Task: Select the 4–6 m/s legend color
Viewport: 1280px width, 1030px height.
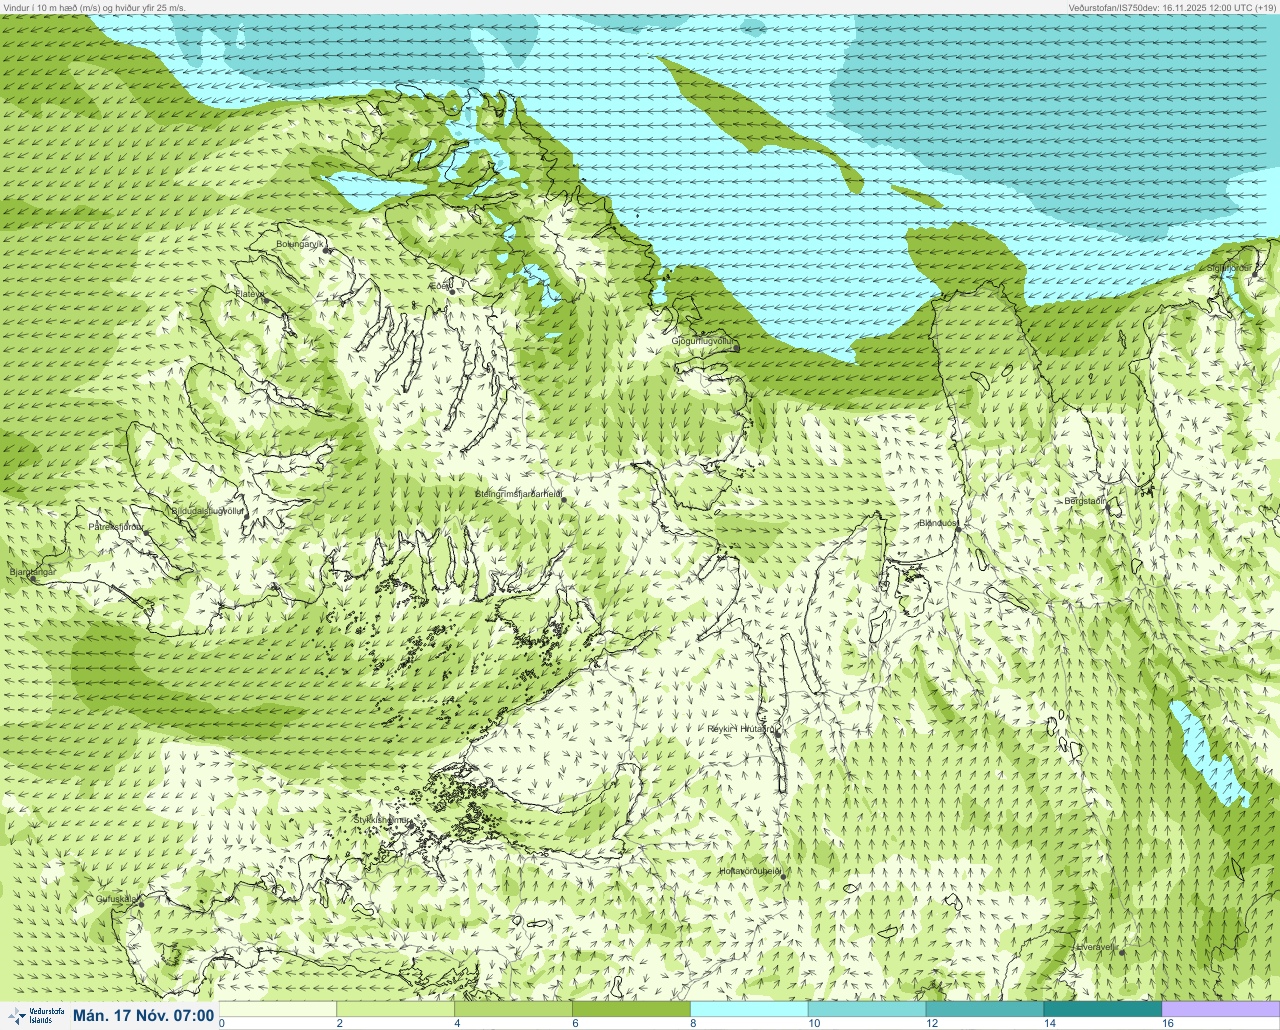Action: click(x=513, y=1009)
